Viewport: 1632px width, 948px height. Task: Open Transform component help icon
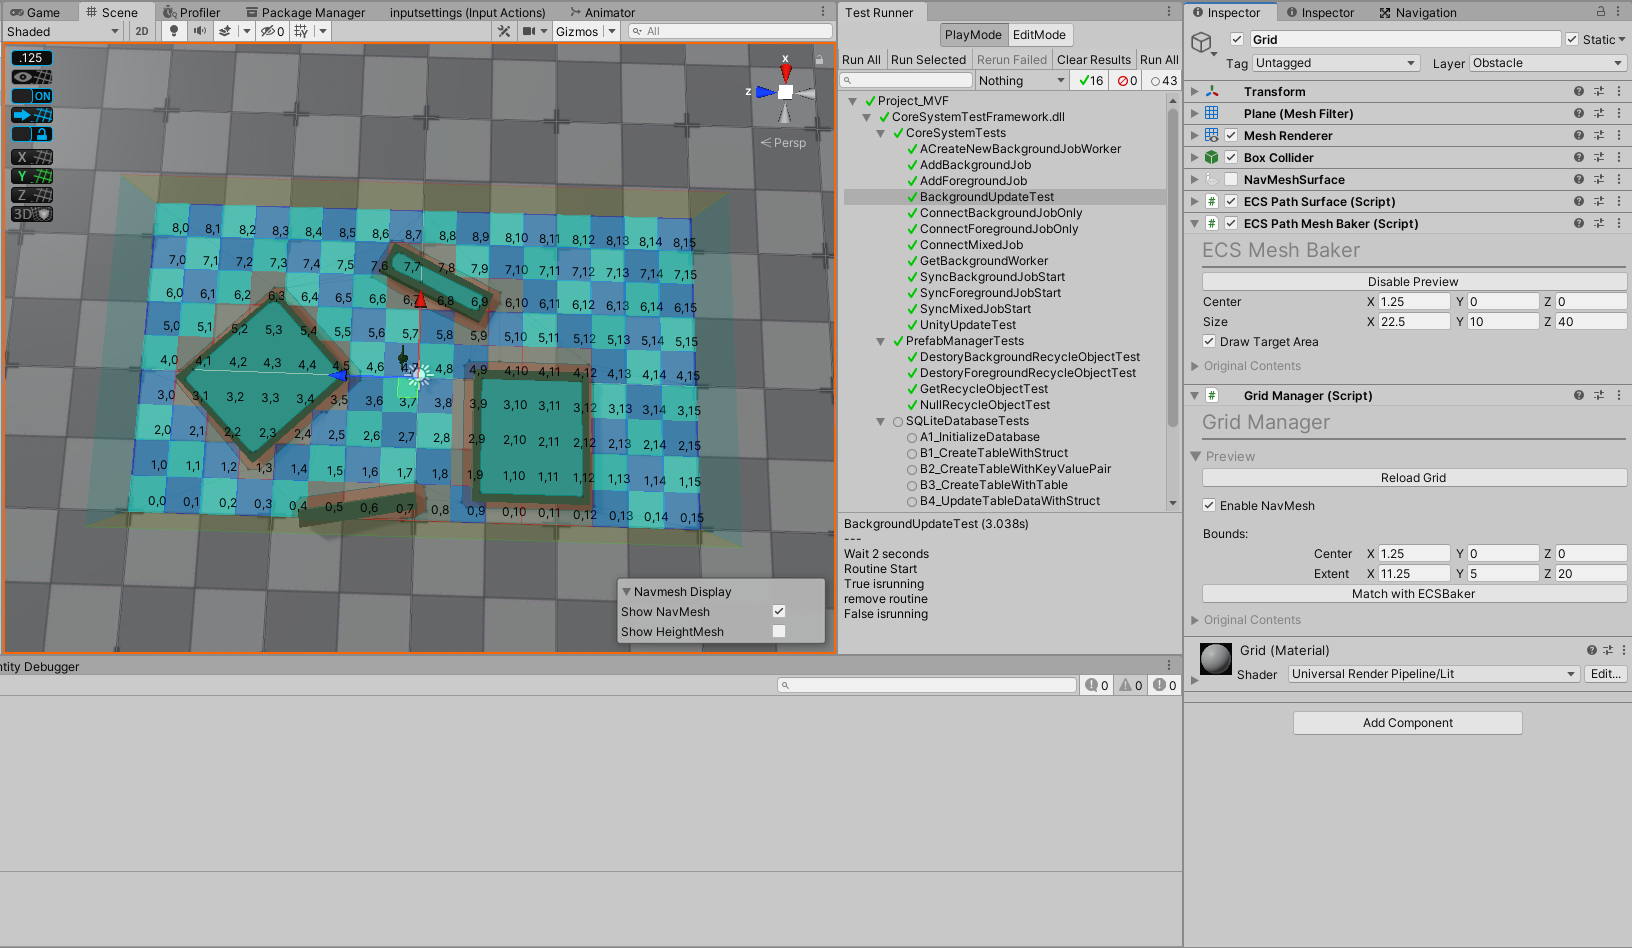pos(1579,91)
